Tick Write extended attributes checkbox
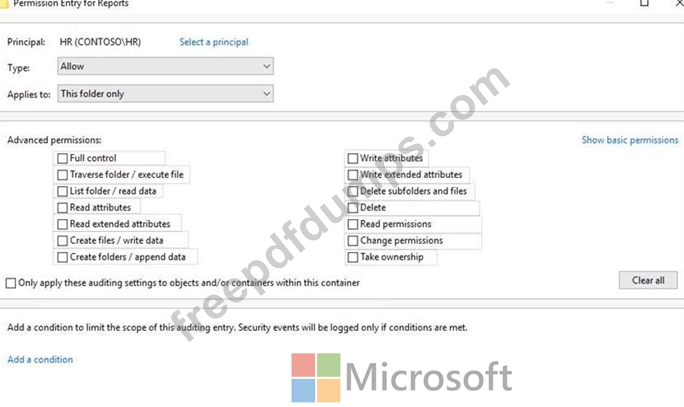Image resolution: width=684 pixels, height=407 pixels. (352, 175)
